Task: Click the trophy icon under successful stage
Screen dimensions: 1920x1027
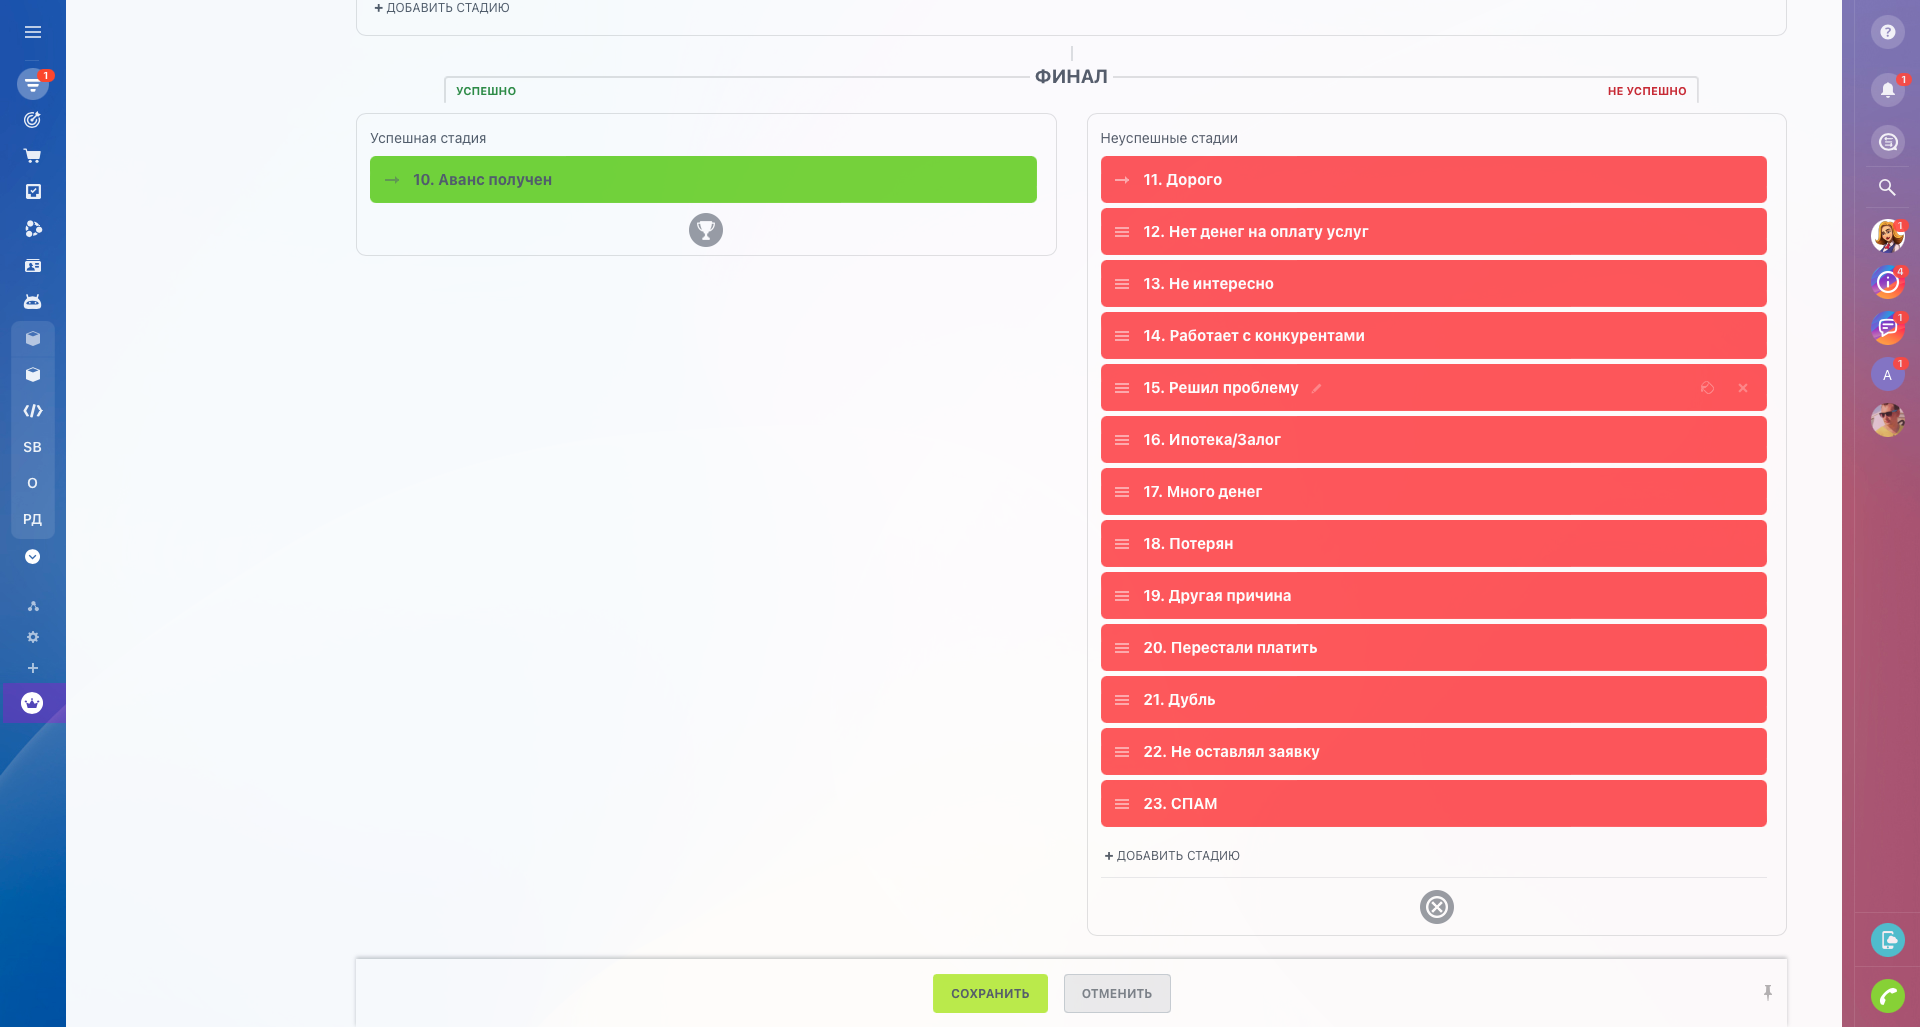Action: click(706, 230)
